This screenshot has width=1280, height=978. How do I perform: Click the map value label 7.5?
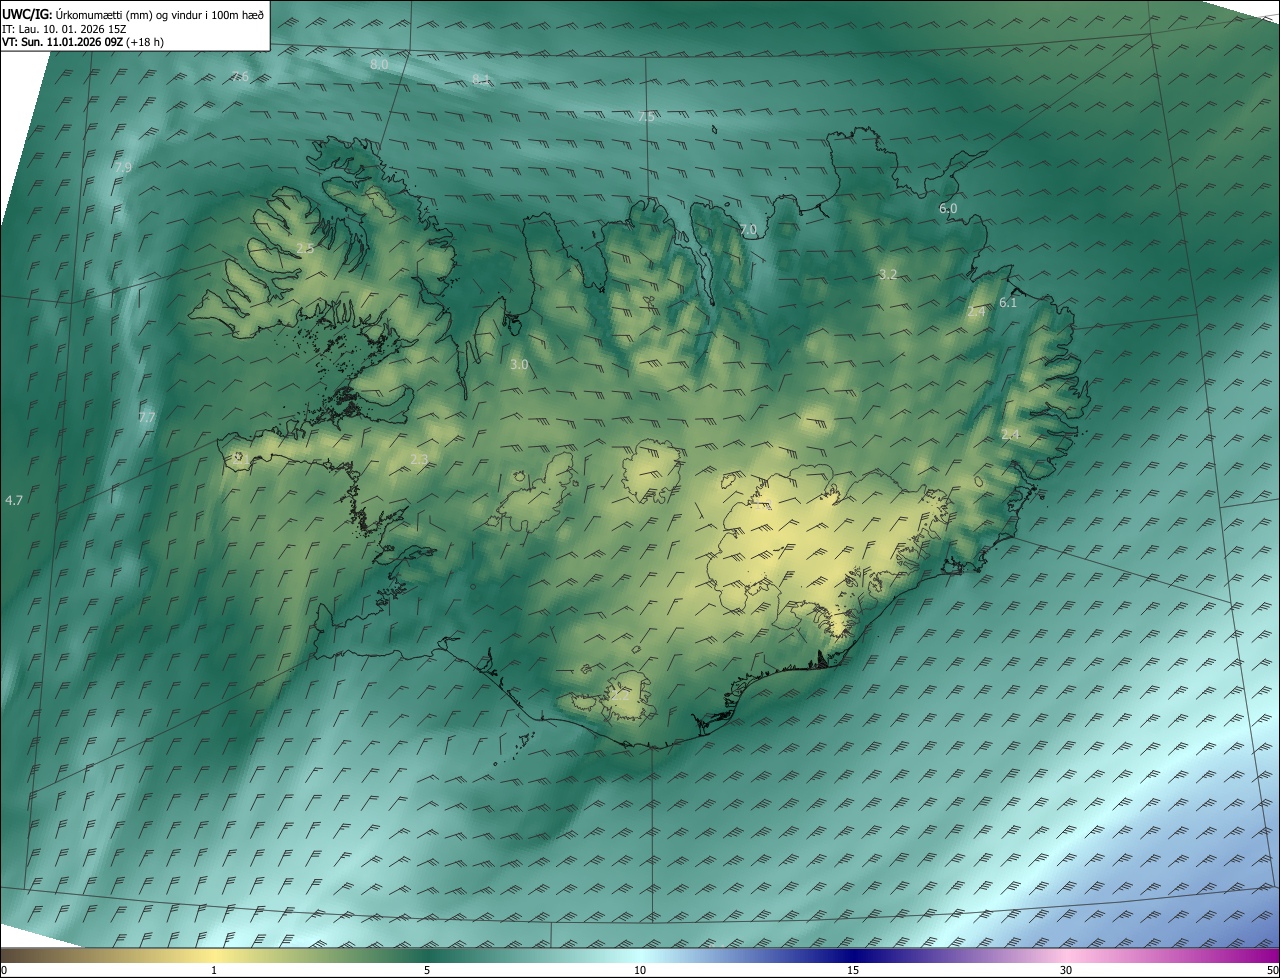(x=646, y=117)
